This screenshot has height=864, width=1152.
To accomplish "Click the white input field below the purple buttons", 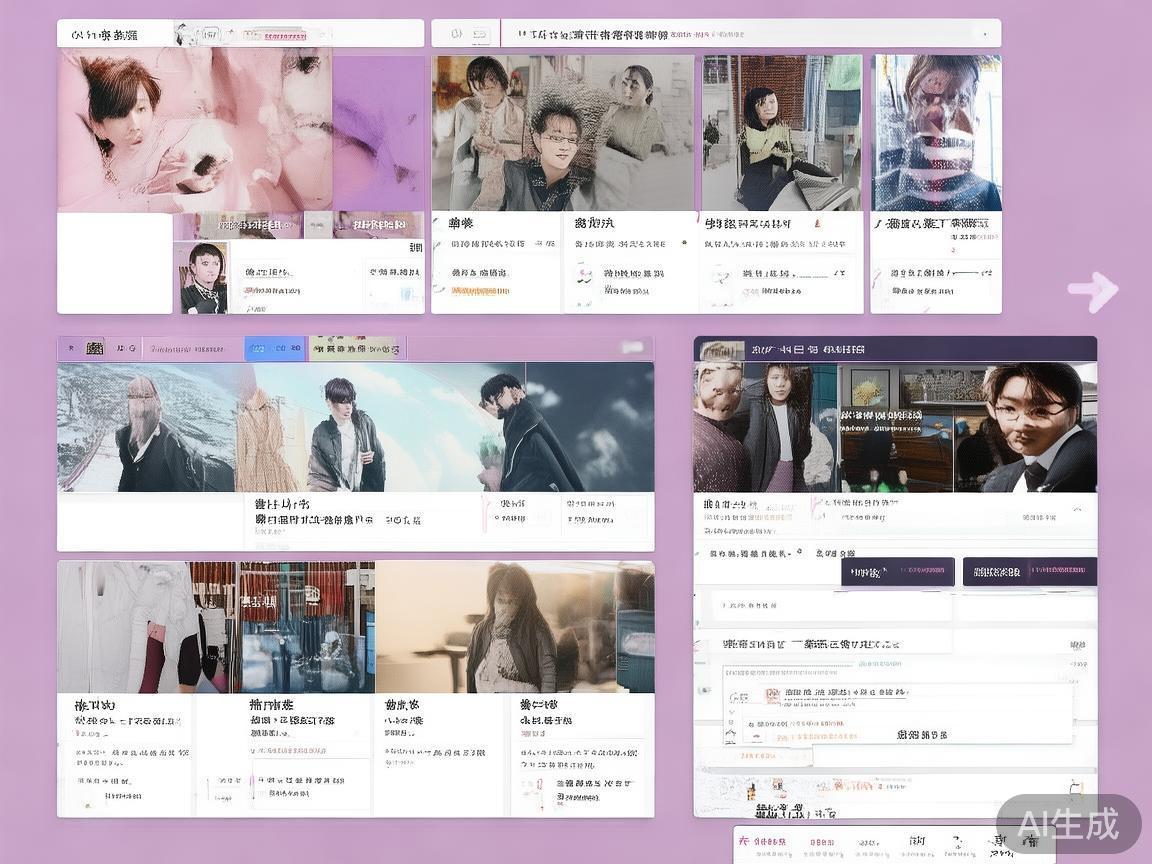I will click(x=832, y=606).
